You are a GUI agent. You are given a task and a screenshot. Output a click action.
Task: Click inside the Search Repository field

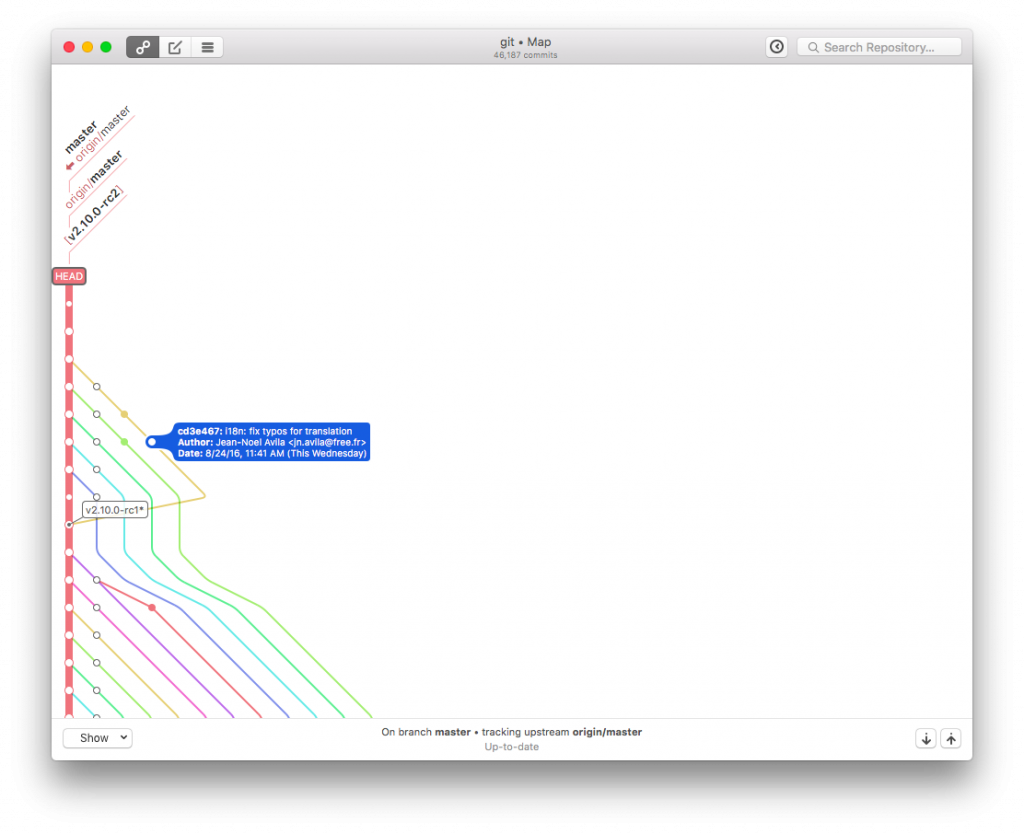point(878,47)
